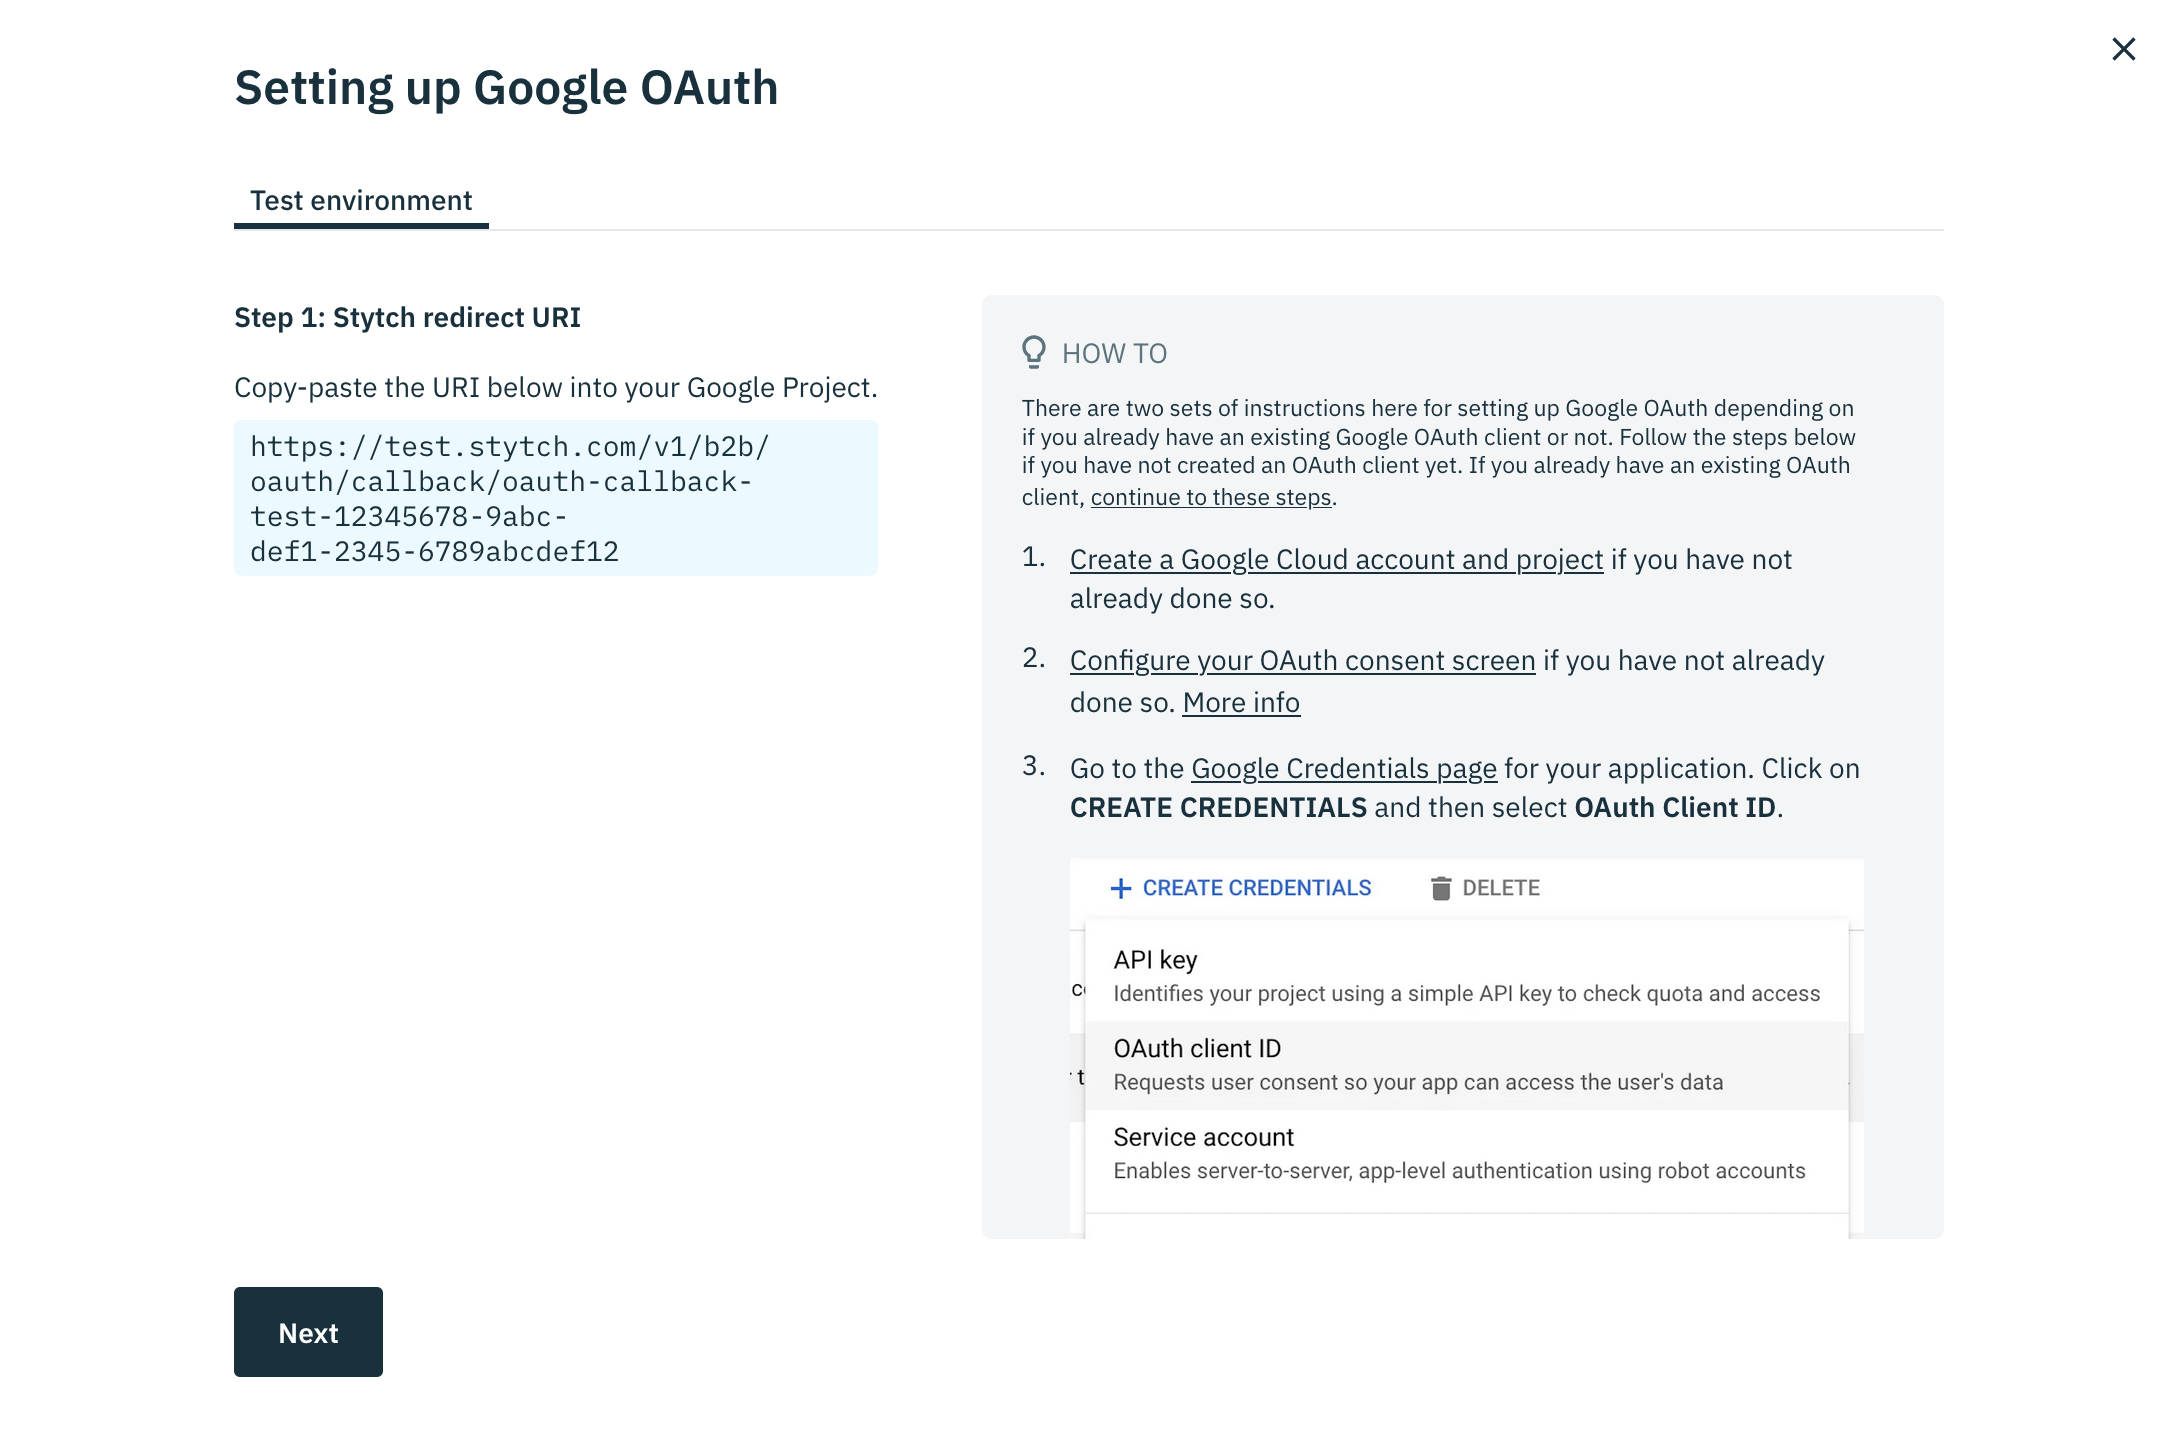Click 'Enables server-to-server' description text
Image resolution: width=2178 pixels, height=1432 pixels.
tap(1459, 1171)
